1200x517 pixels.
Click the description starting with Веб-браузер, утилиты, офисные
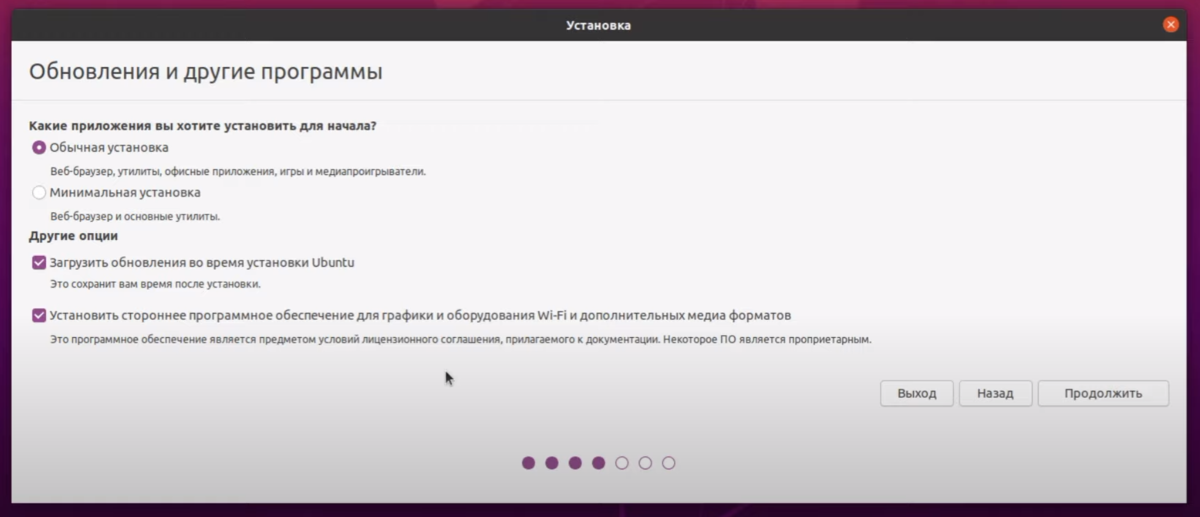tap(238, 171)
